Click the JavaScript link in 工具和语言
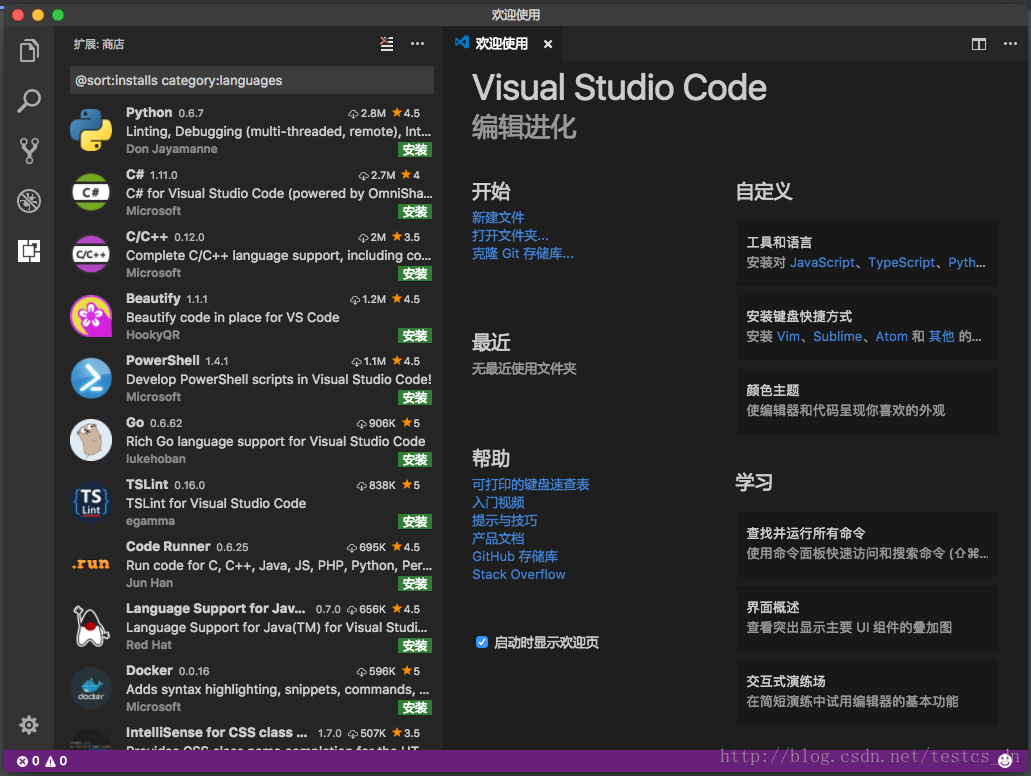This screenshot has height=776, width=1031. pos(822,262)
